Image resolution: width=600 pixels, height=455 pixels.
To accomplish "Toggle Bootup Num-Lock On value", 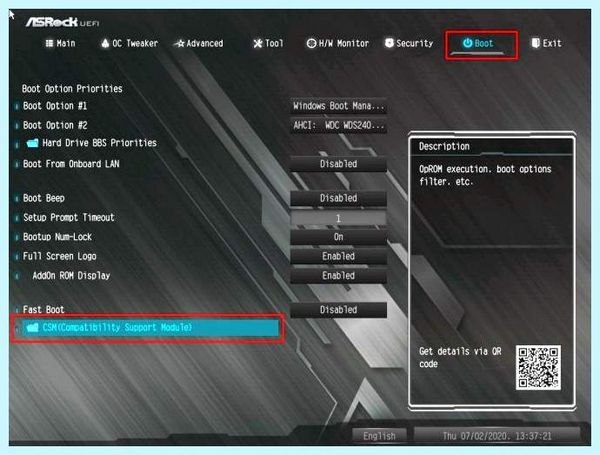I will click(x=338, y=237).
